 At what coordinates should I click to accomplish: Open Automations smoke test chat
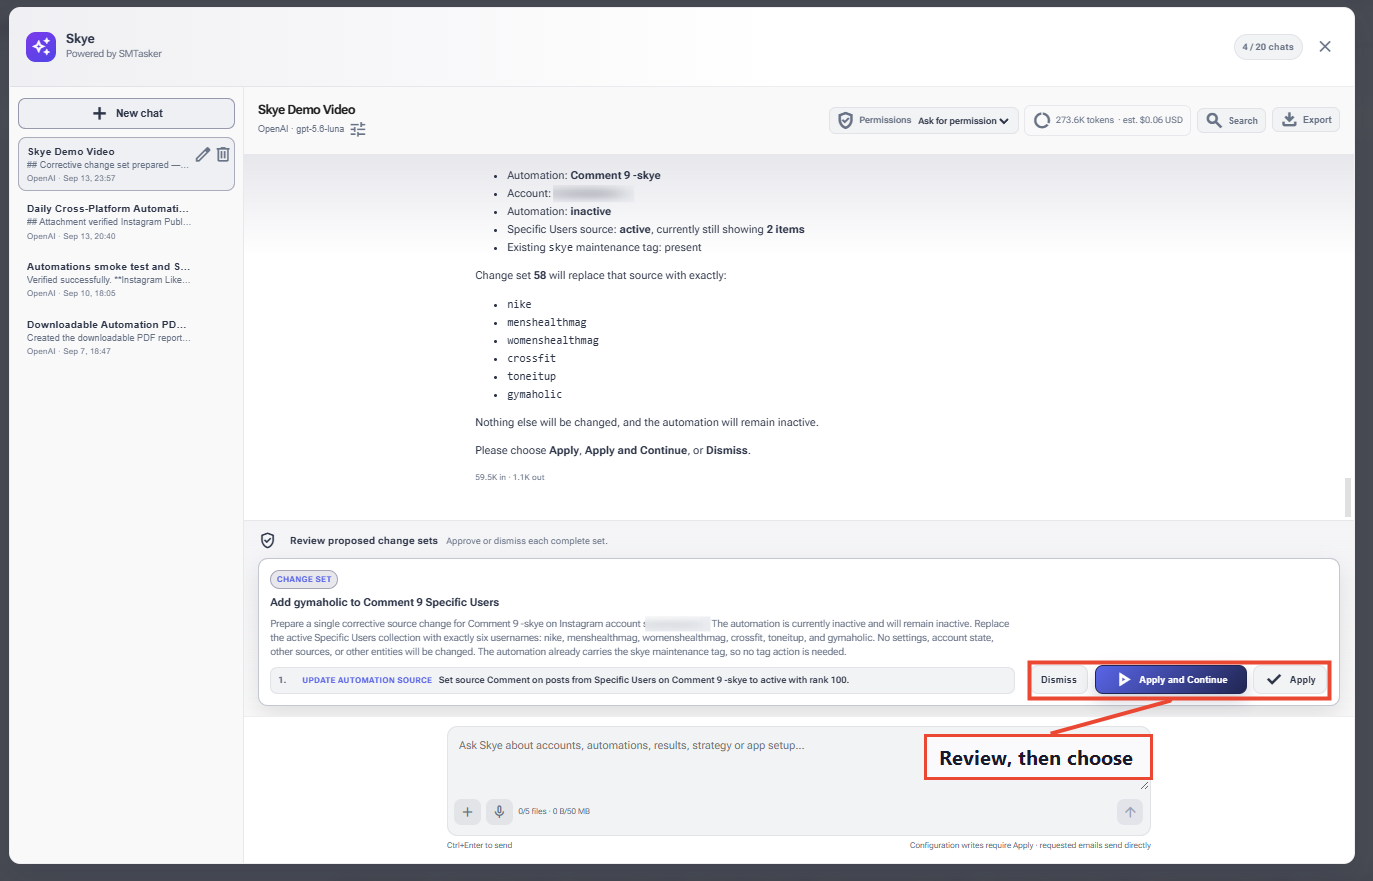(126, 280)
